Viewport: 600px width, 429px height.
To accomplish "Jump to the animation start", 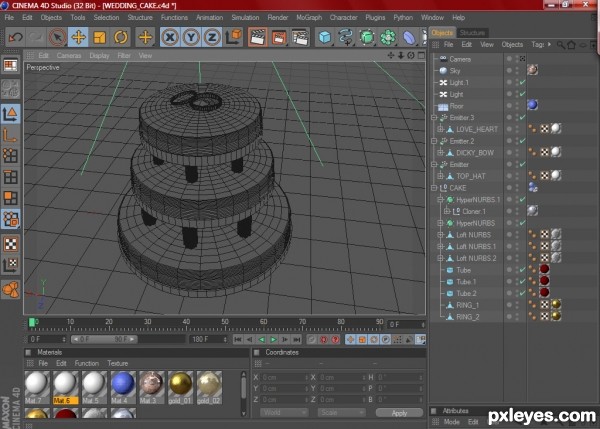I will click(238, 339).
